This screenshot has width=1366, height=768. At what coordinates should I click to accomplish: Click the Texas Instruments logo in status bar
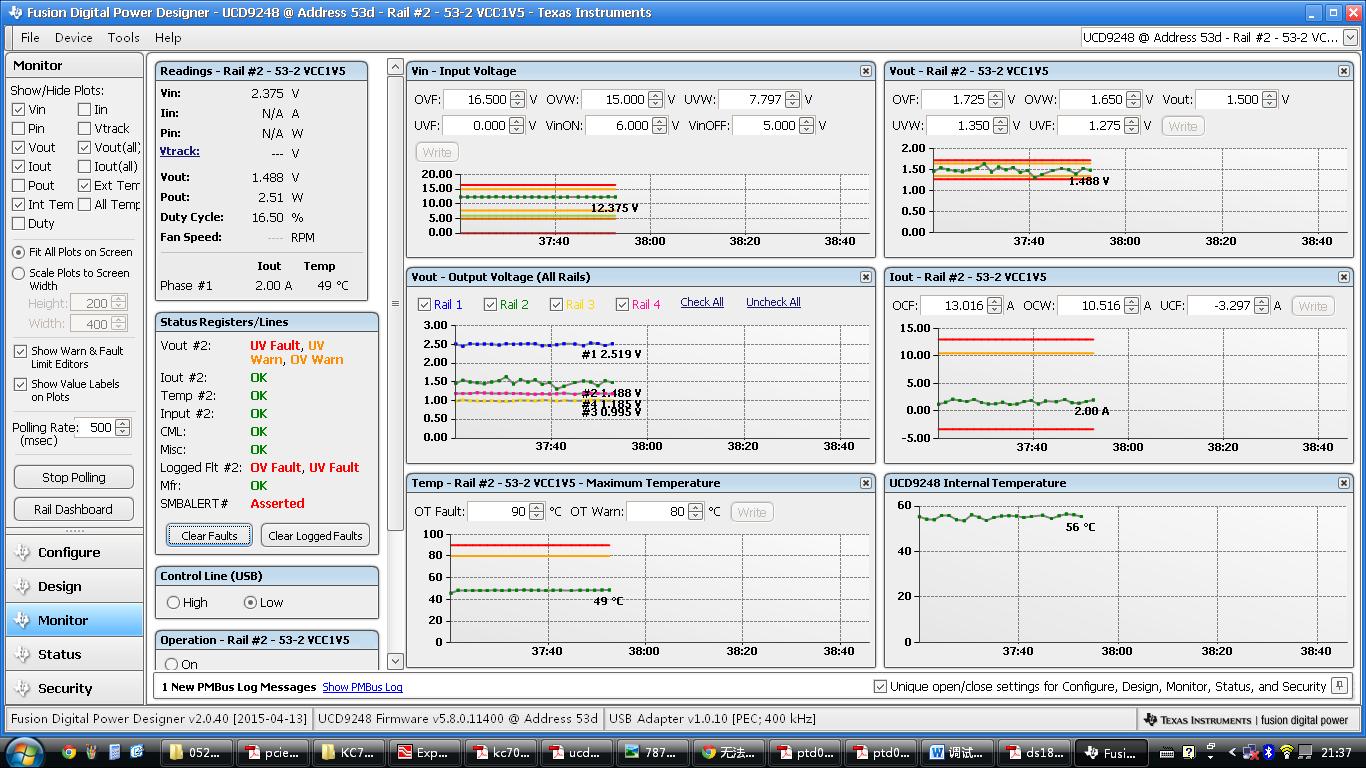tap(1246, 719)
